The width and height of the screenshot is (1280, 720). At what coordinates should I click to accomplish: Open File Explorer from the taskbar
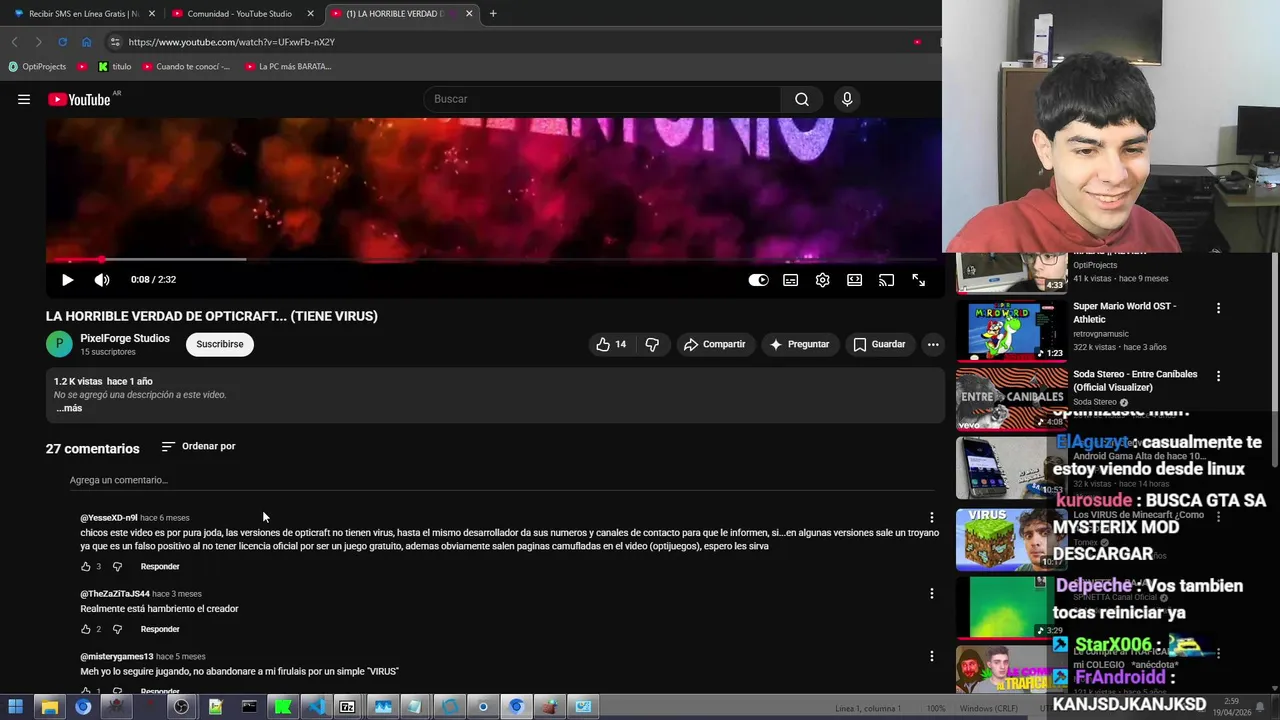tap(49, 707)
